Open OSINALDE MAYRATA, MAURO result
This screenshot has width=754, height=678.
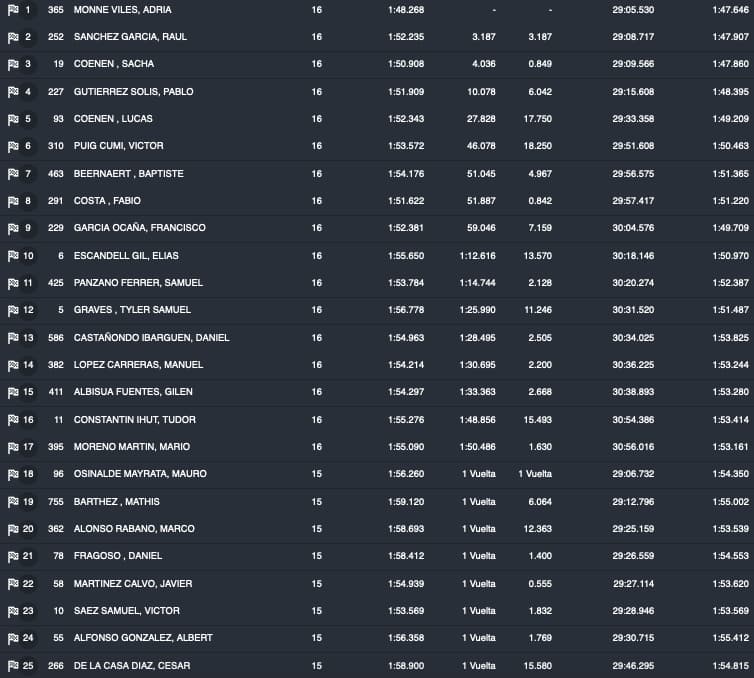[x=138, y=474]
